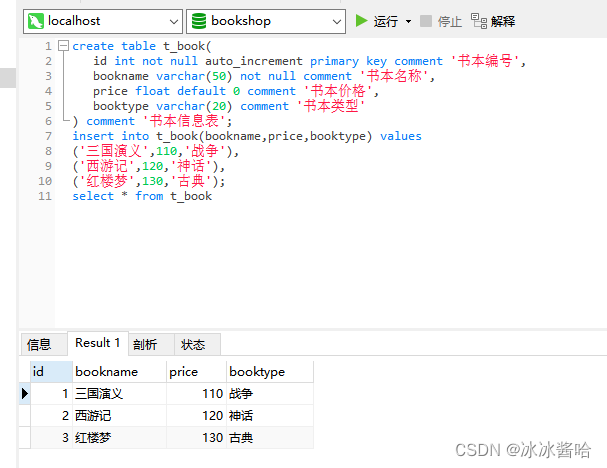Click the id cell with value 3
Image resolution: width=607 pixels, height=468 pixels.
click(x=51, y=438)
